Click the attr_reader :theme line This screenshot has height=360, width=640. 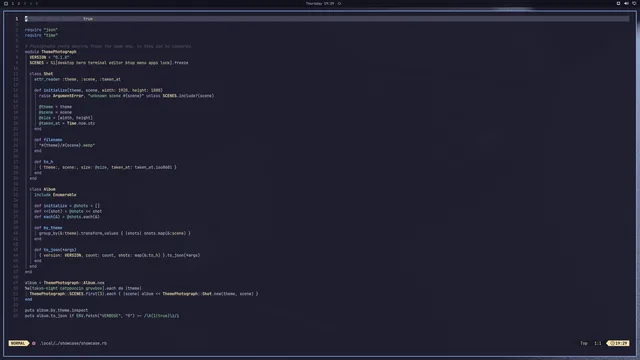[77, 79]
